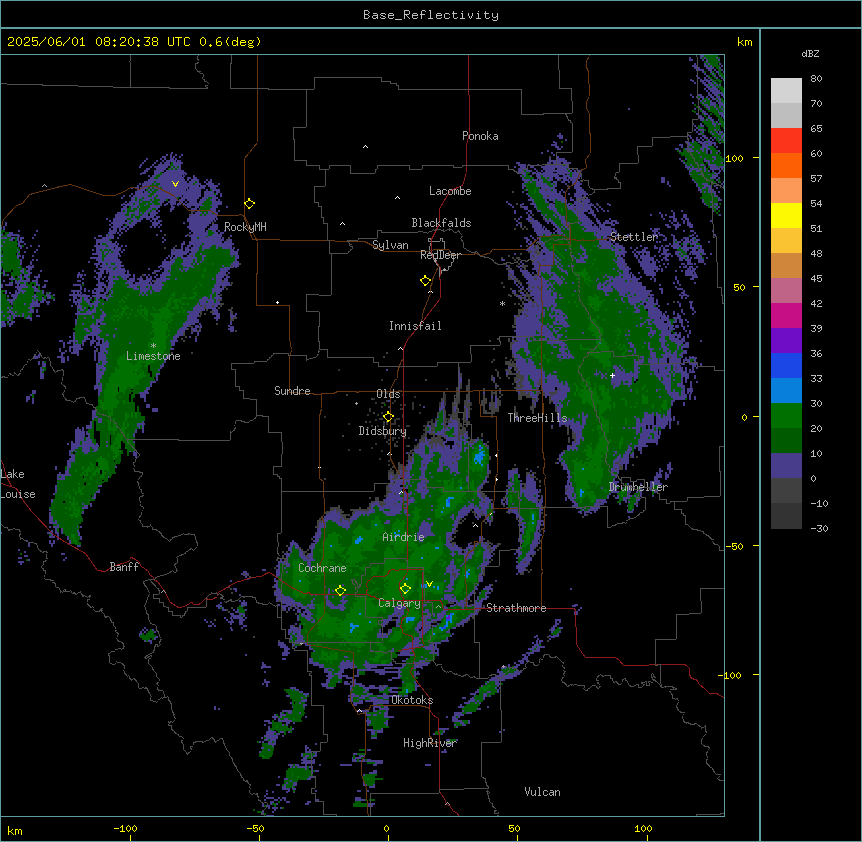Click the HighRiver label

coord(430,743)
